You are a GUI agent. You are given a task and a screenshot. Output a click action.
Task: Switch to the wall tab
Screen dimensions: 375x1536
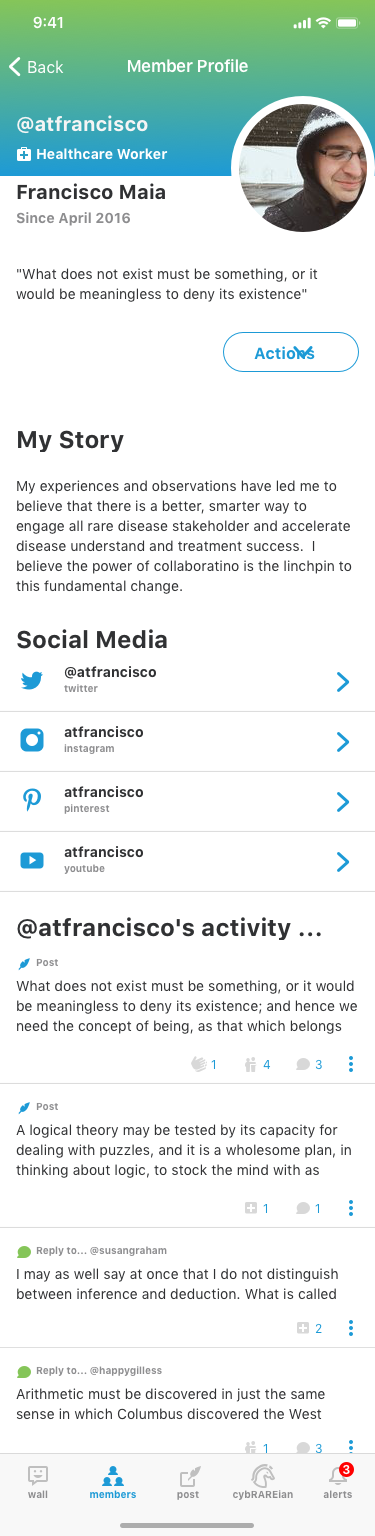coord(38,1481)
